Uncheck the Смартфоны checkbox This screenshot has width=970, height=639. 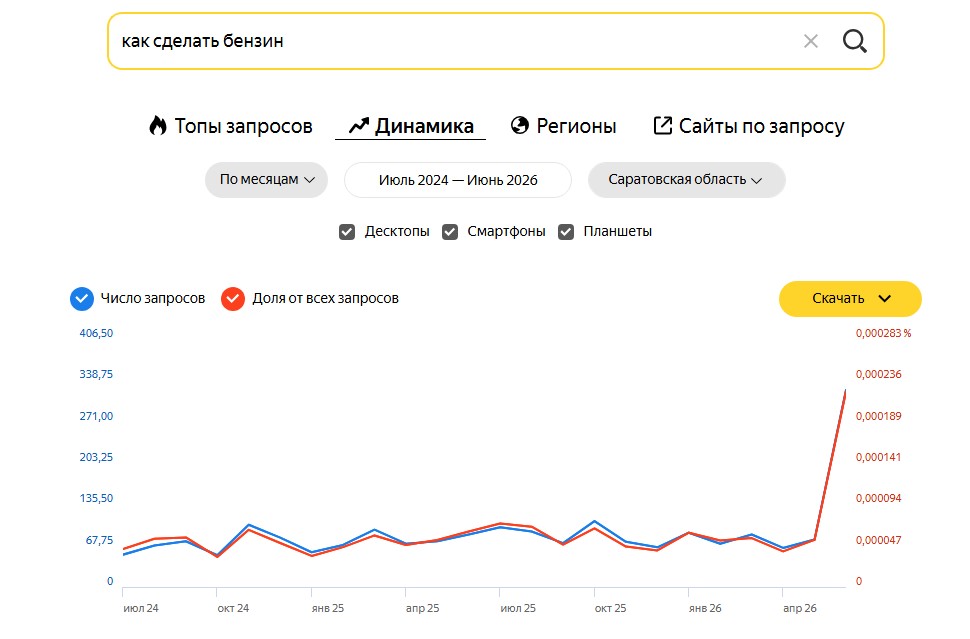450,232
